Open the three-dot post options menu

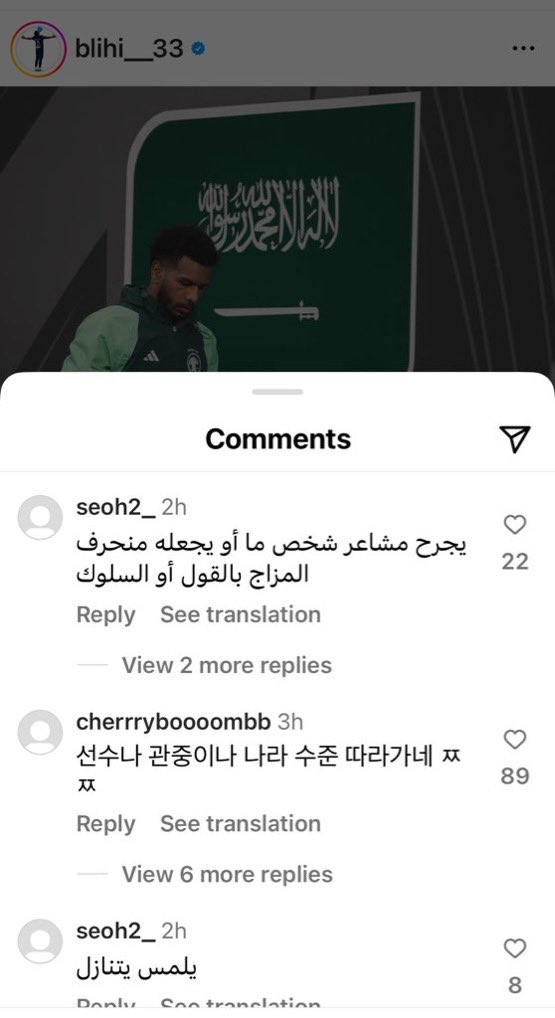click(523, 49)
